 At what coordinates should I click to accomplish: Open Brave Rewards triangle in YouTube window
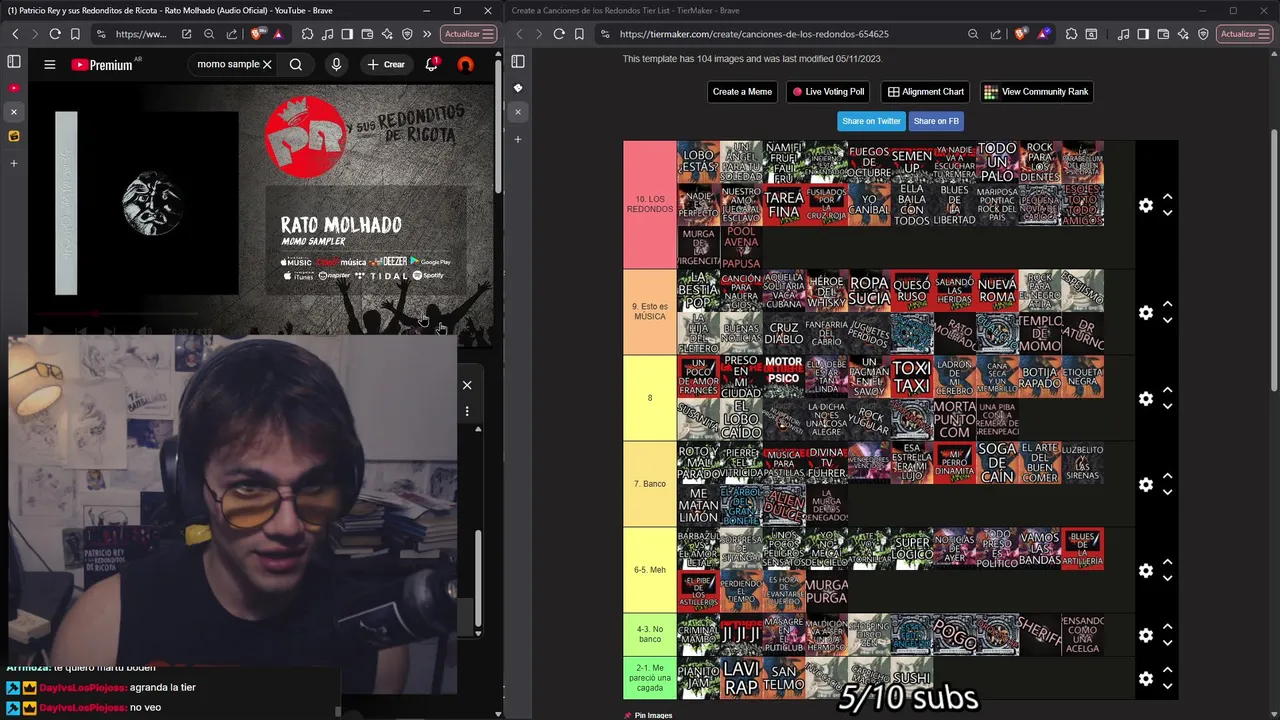pos(277,34)
